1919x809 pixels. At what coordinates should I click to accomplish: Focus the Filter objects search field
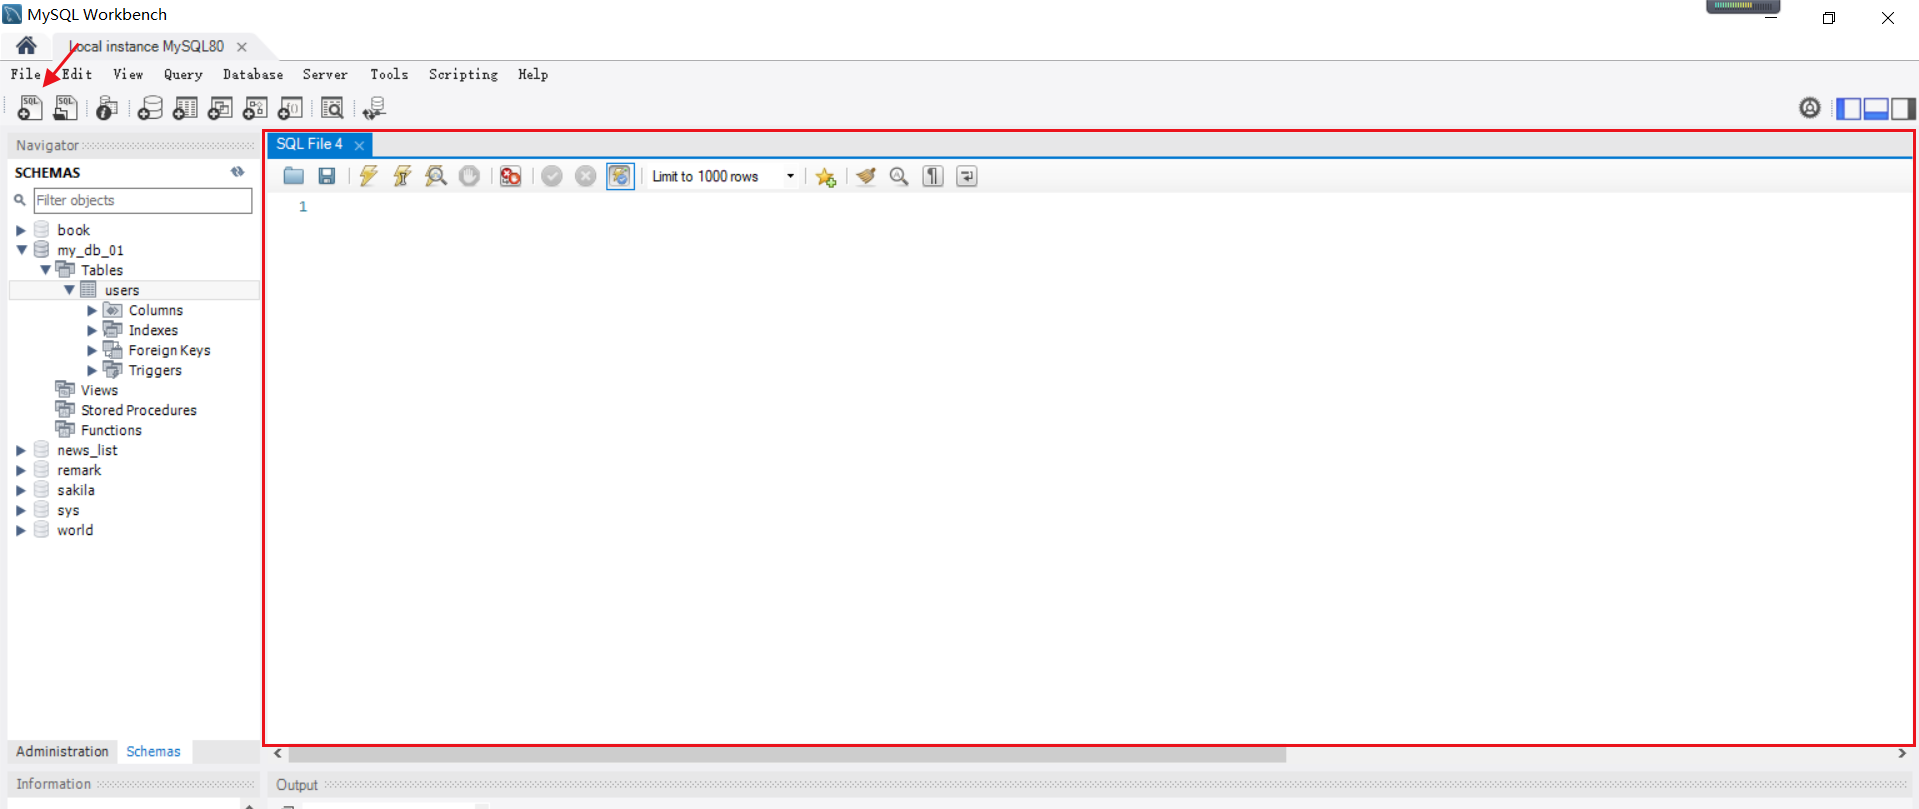click(x=143, y=200)
